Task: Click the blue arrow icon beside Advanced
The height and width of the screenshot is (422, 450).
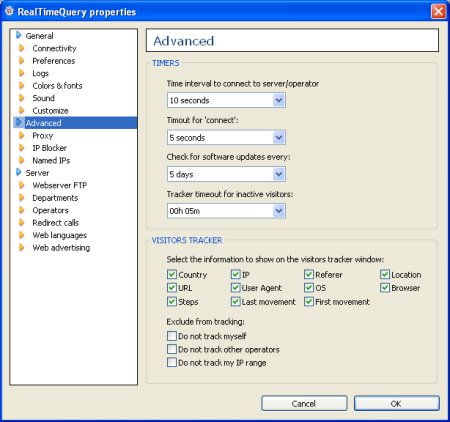Action: tap(19, 122)
